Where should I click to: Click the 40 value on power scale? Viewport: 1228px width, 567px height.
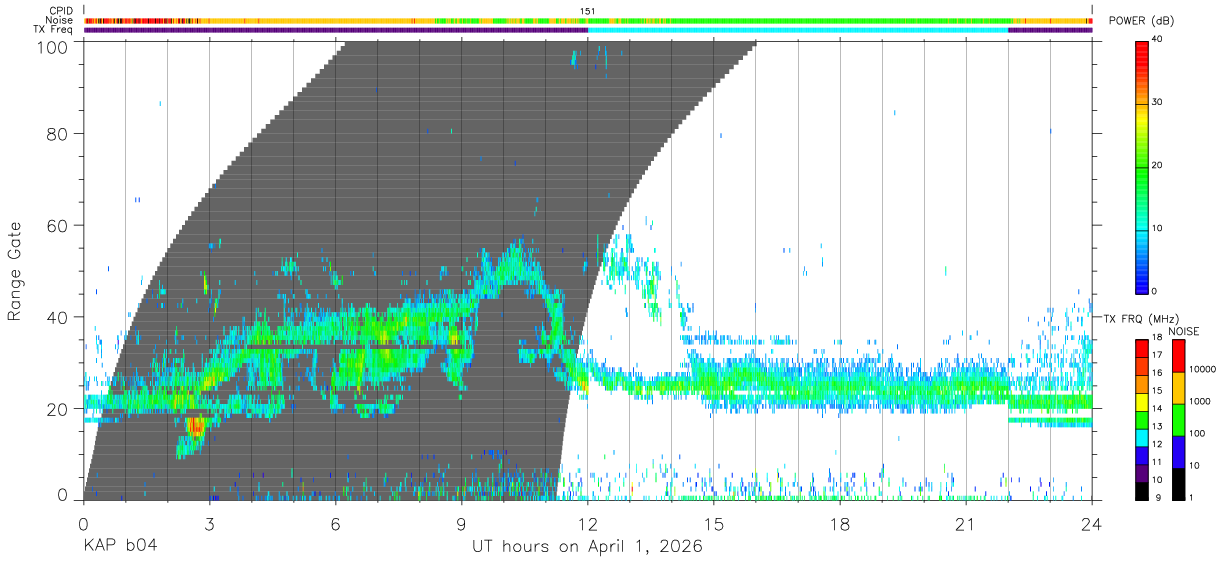(x=1158, y=39)
